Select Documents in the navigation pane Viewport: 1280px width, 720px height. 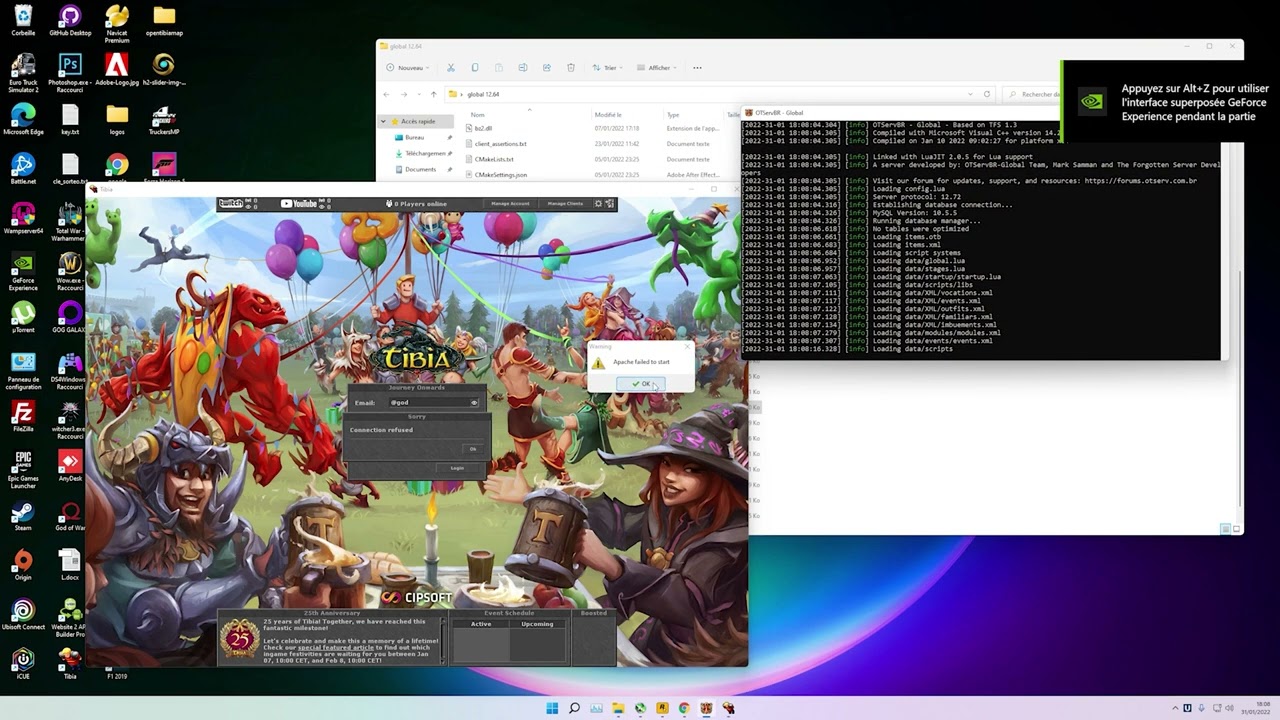click(x=420, y=169)
